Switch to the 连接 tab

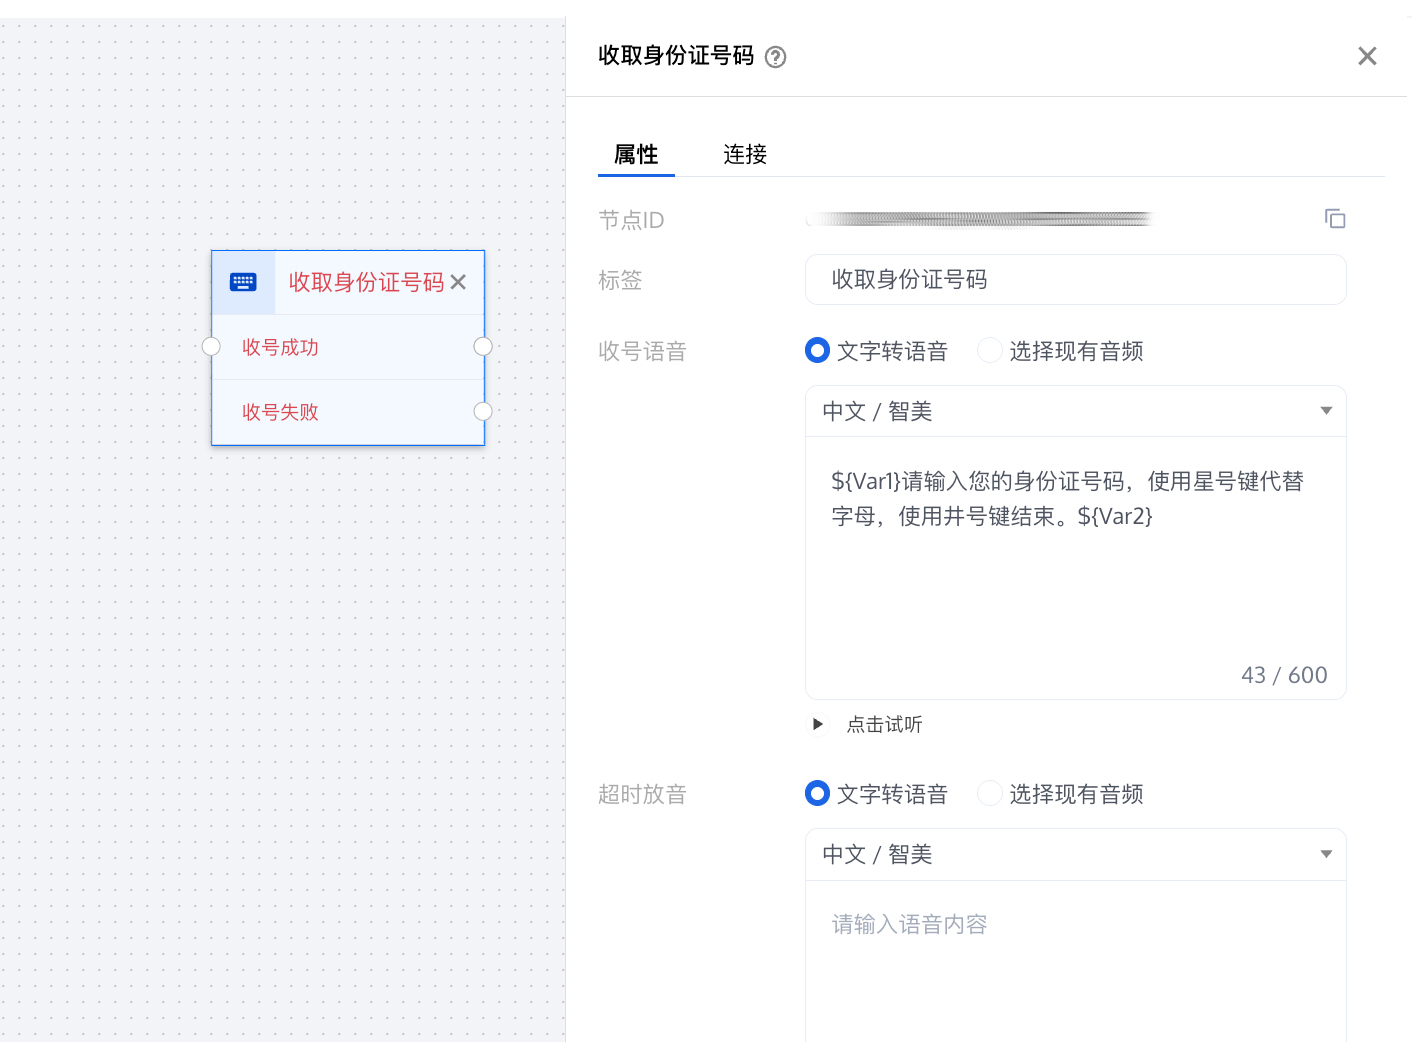click(745, 154)
